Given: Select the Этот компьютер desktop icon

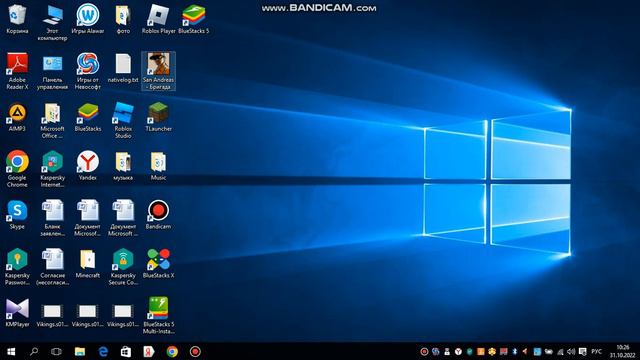Looking at the screenshot, I should tap(52, 23).
